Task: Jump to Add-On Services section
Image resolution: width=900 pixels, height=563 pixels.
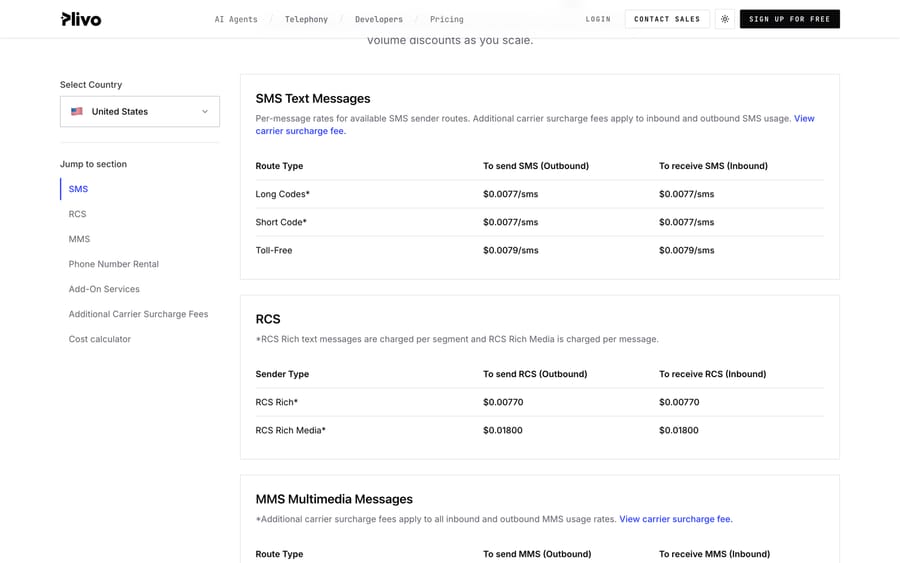Action: [x=104, y=289]
